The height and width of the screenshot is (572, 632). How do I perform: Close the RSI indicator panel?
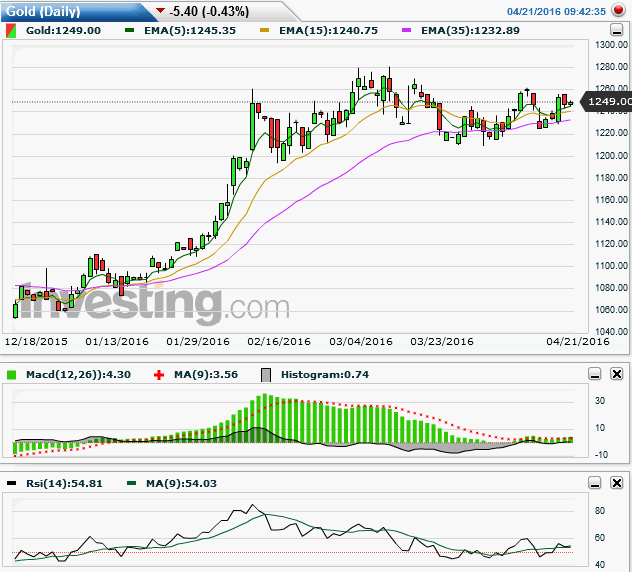617,483
